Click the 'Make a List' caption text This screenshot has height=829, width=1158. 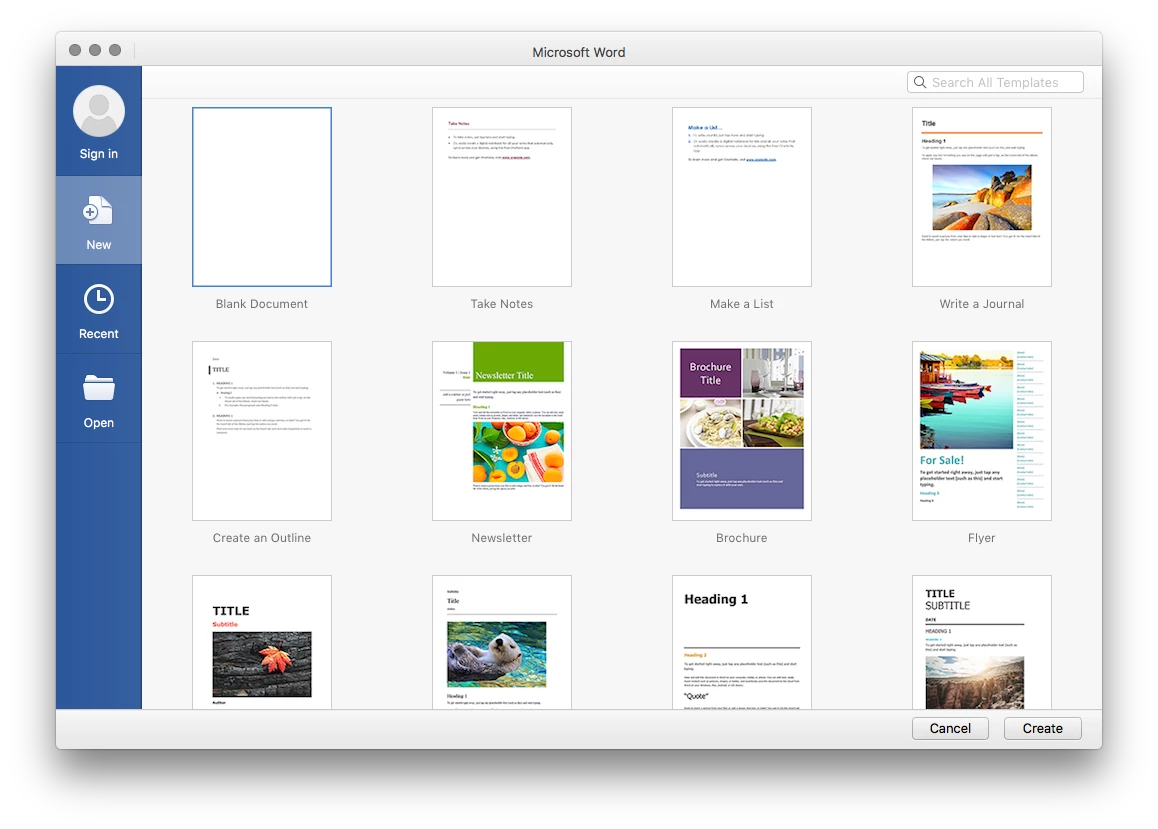pos(741,304)
